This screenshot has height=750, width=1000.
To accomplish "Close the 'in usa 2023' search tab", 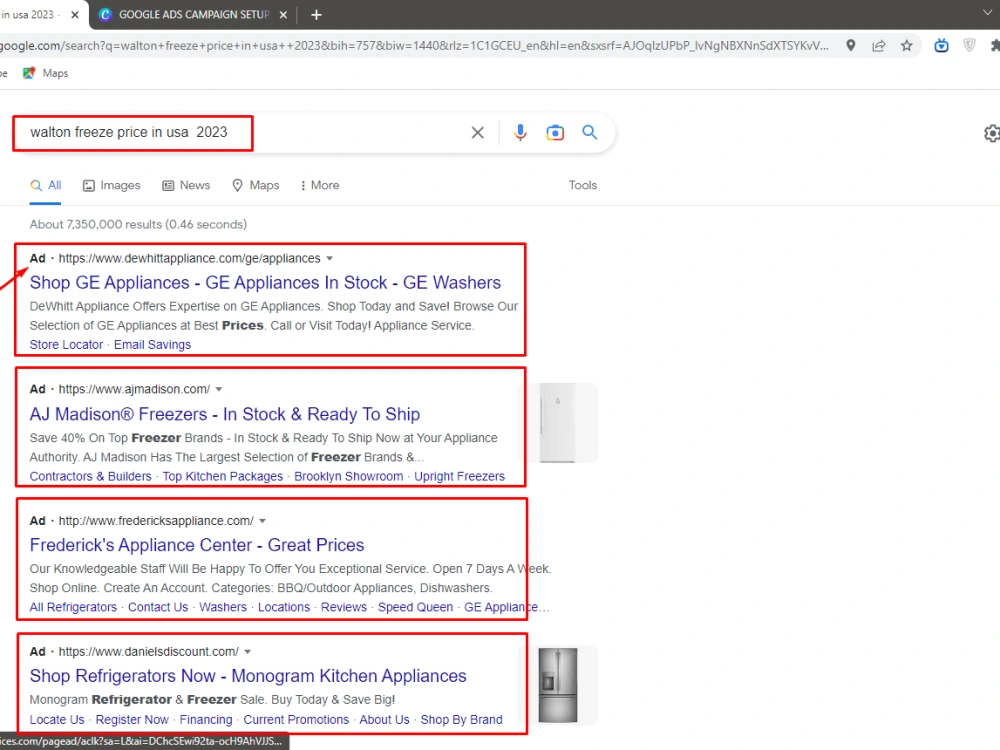I will [x=75, y=15].
